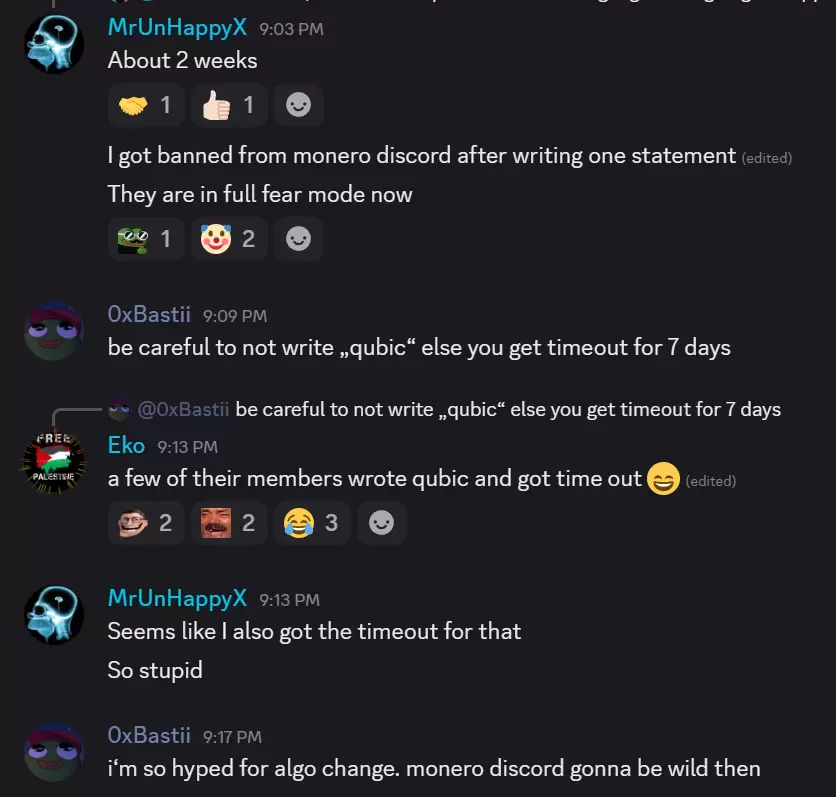Open the MrUnHappyX username at 9:03 PM

click(177, 27)
